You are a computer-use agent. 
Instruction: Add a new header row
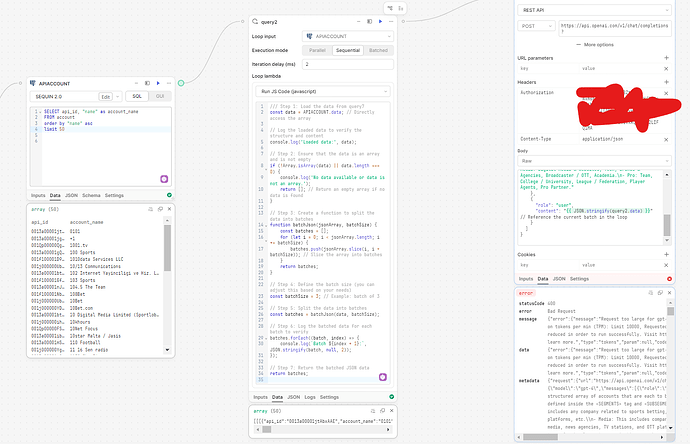point(666,82)
